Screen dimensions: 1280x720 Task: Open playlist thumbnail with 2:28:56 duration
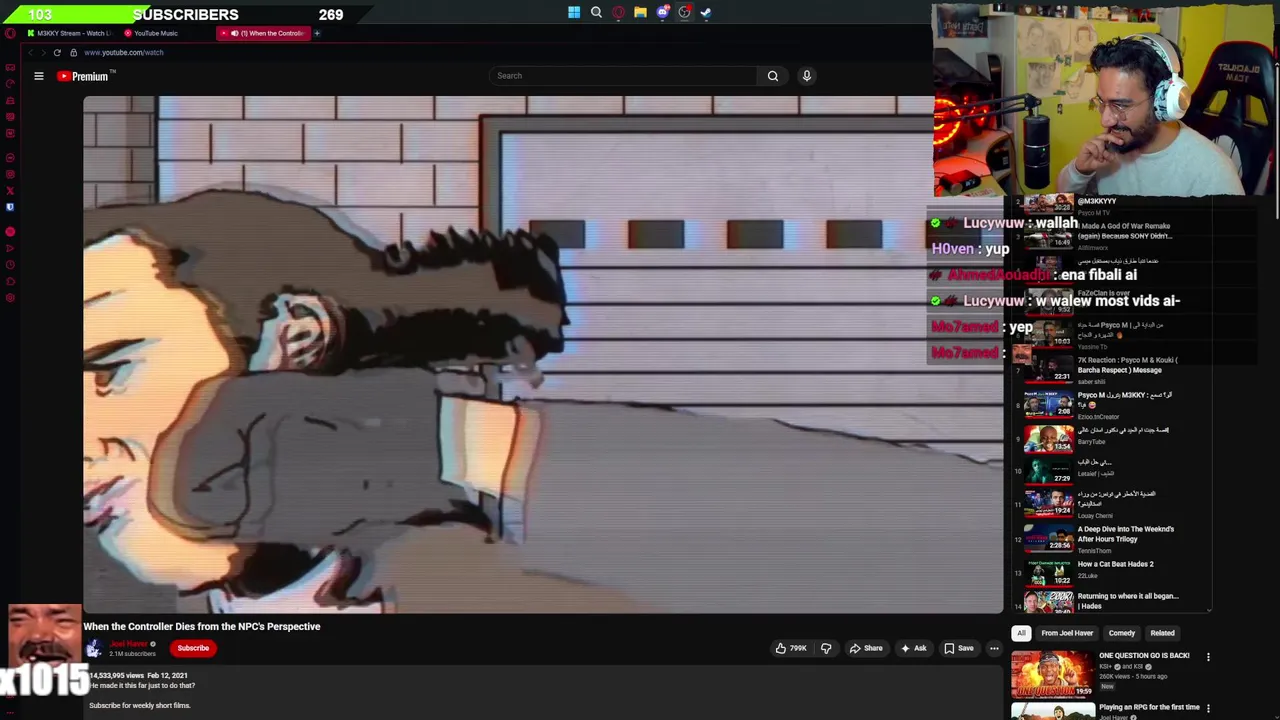[1048, 538]
